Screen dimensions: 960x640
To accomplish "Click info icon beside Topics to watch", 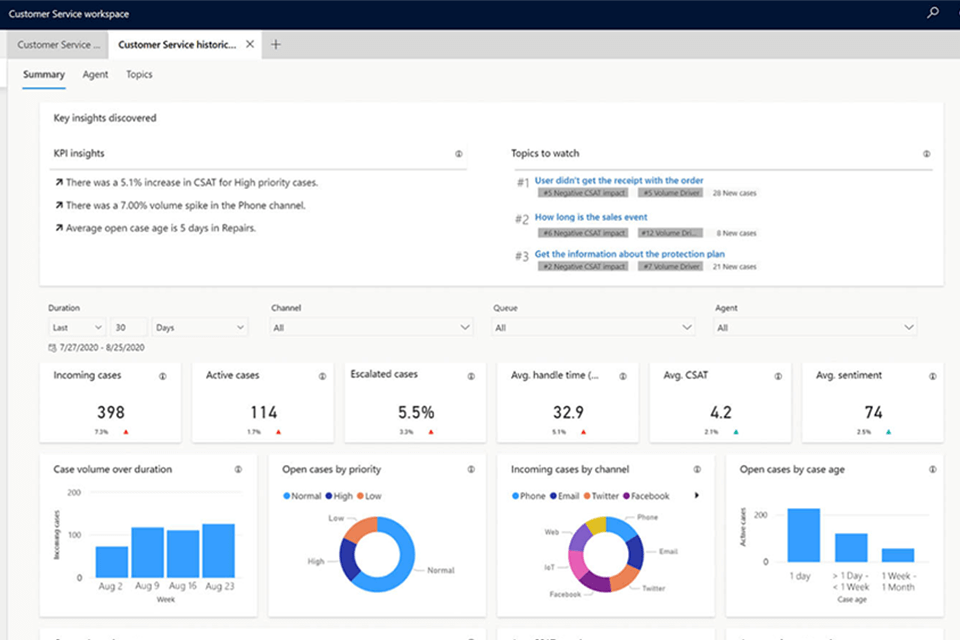I will pyautogui.click(x=926, y=154).
